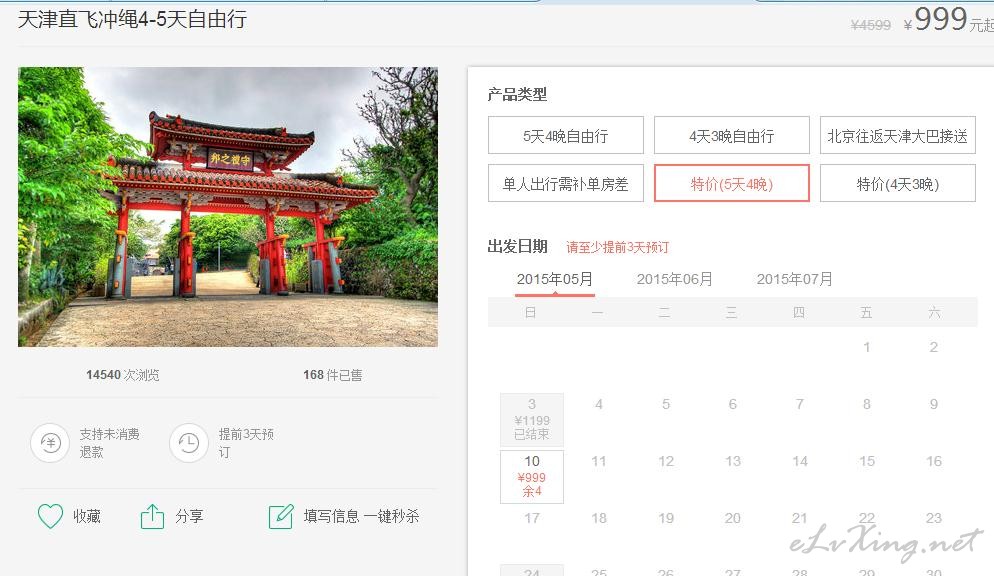Image resolution: width=994 pixels, height=576 pixels.
Task: Click the heart favorite icon
Action: click(x=50, y=516)
